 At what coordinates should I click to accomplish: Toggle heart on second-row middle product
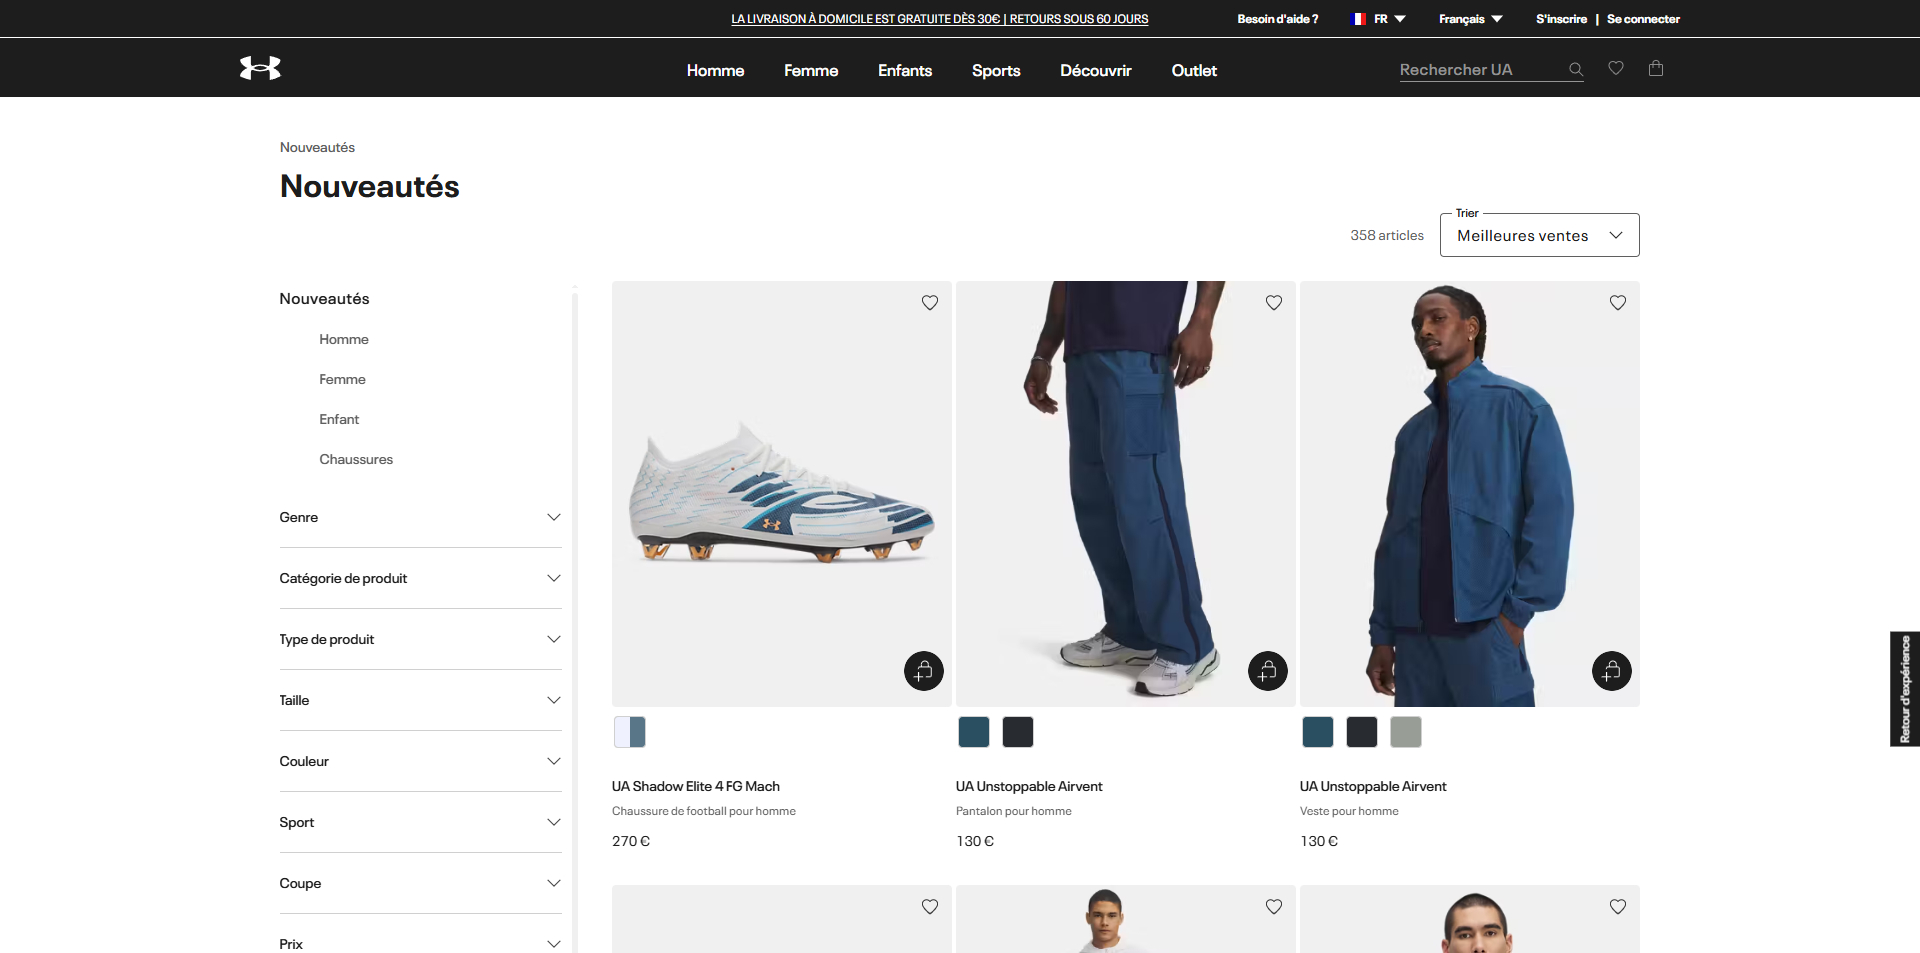[x=1274, y=907]
